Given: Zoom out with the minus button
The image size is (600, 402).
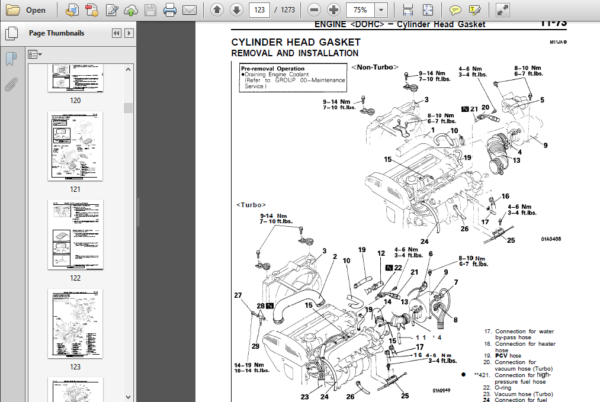Looking at the screenshot, I should (314, 10).
